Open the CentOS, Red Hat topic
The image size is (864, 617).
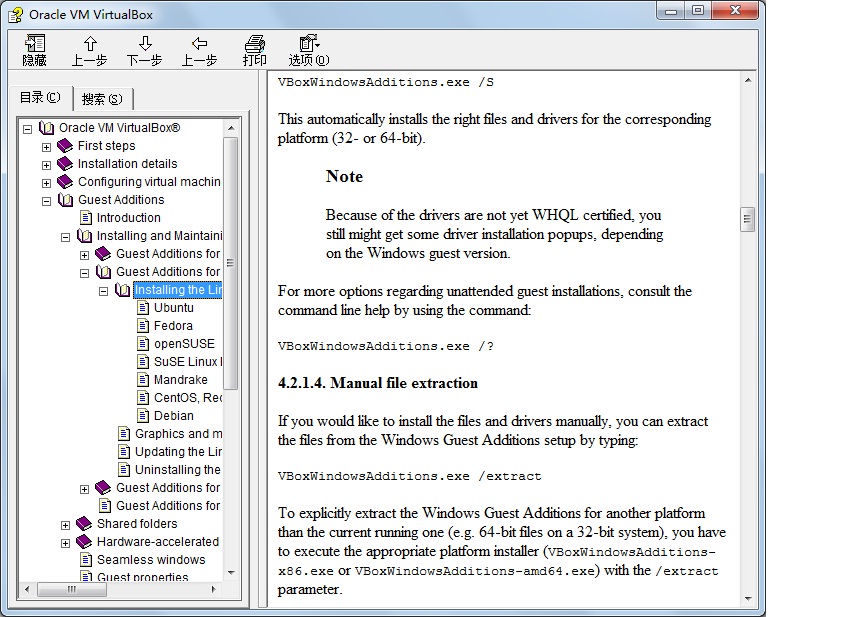pos(187,398)
